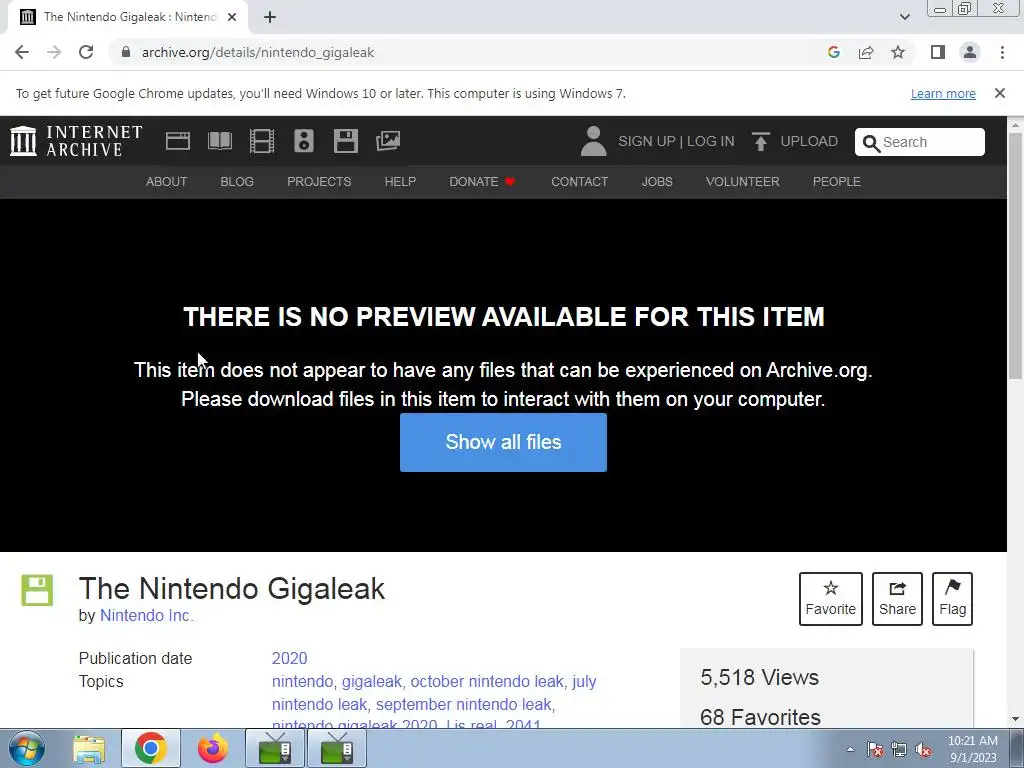Click the page vertical scrollbar thumb
Viewport: 1024px width, 768px height.
[1015, 255]
